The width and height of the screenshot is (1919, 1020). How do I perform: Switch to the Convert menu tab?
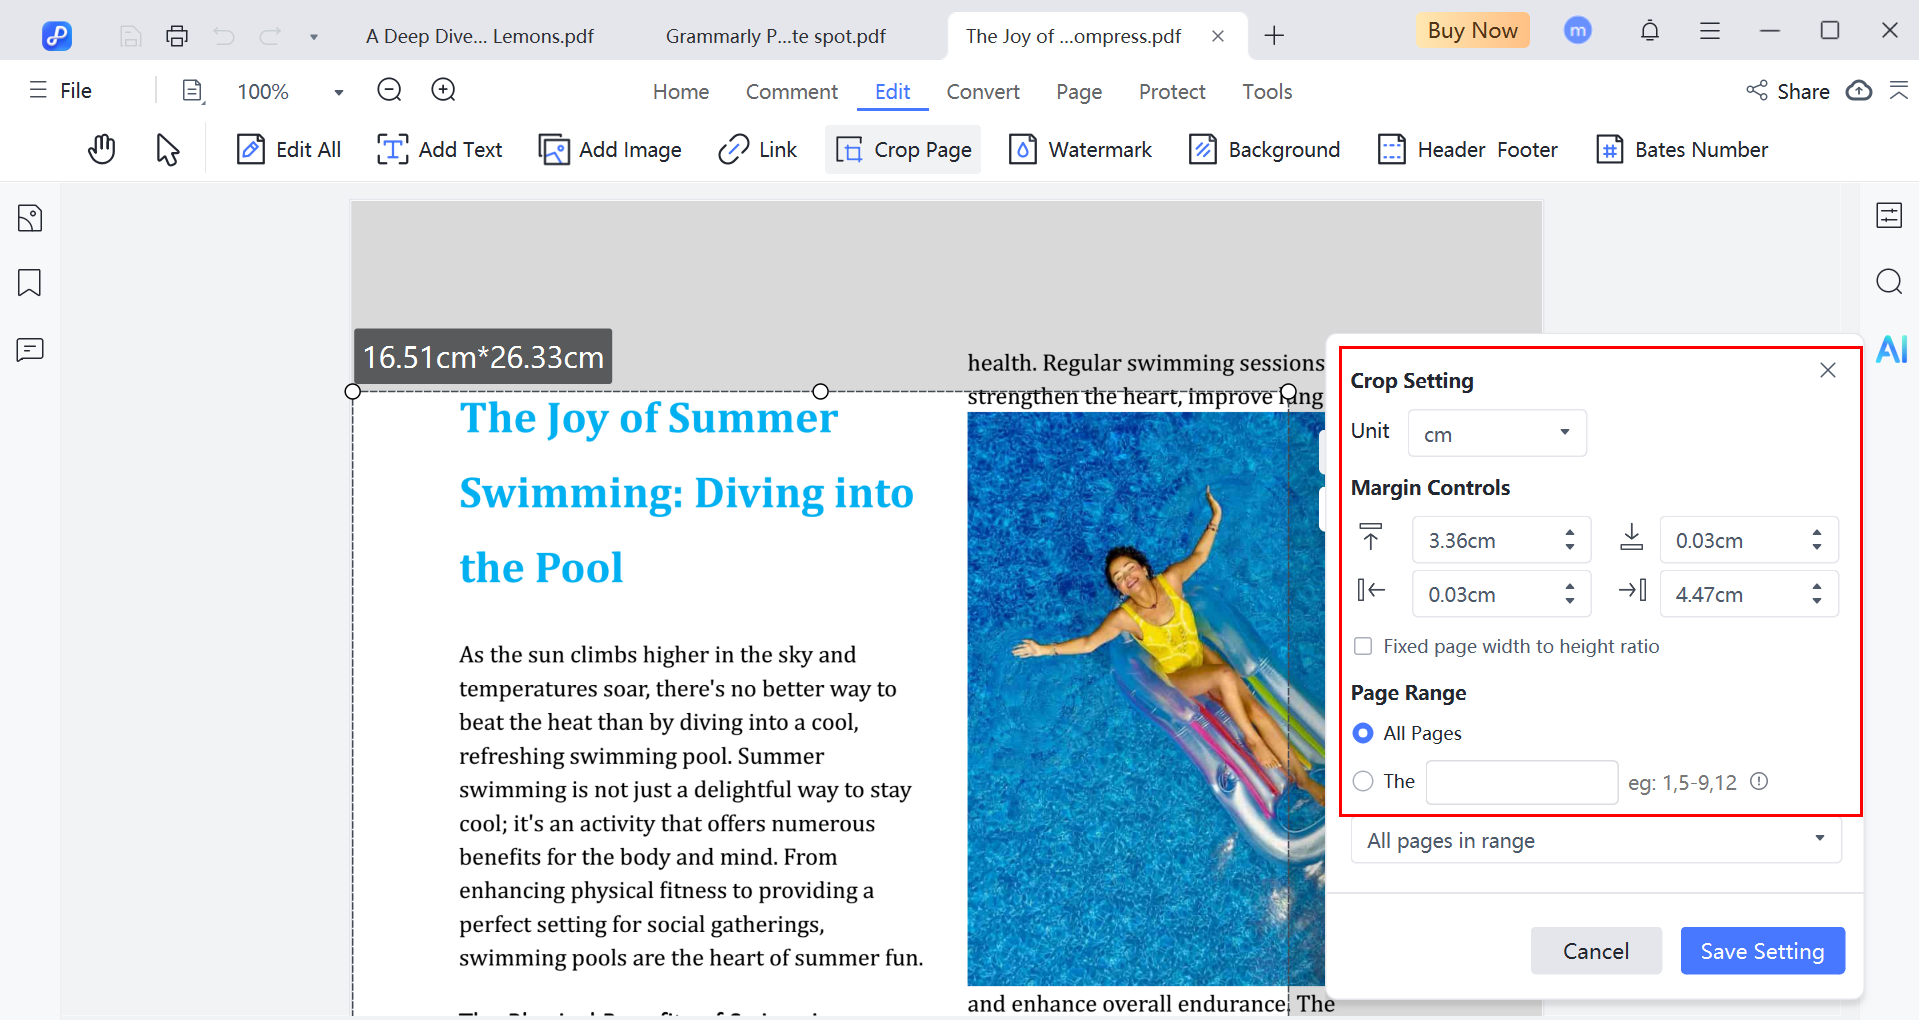(x=982, y=92)
